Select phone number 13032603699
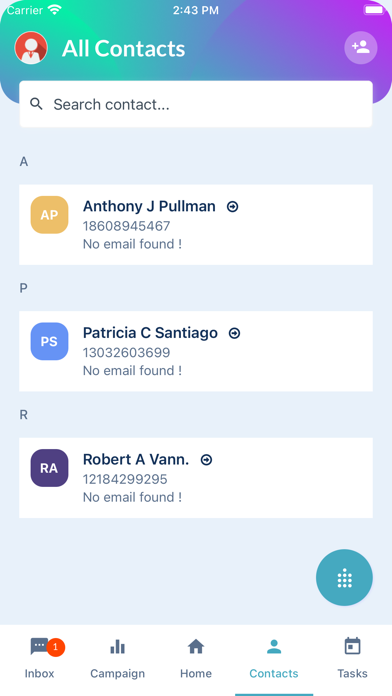Screen dimensions: 392x696 (x=127, y=353)
